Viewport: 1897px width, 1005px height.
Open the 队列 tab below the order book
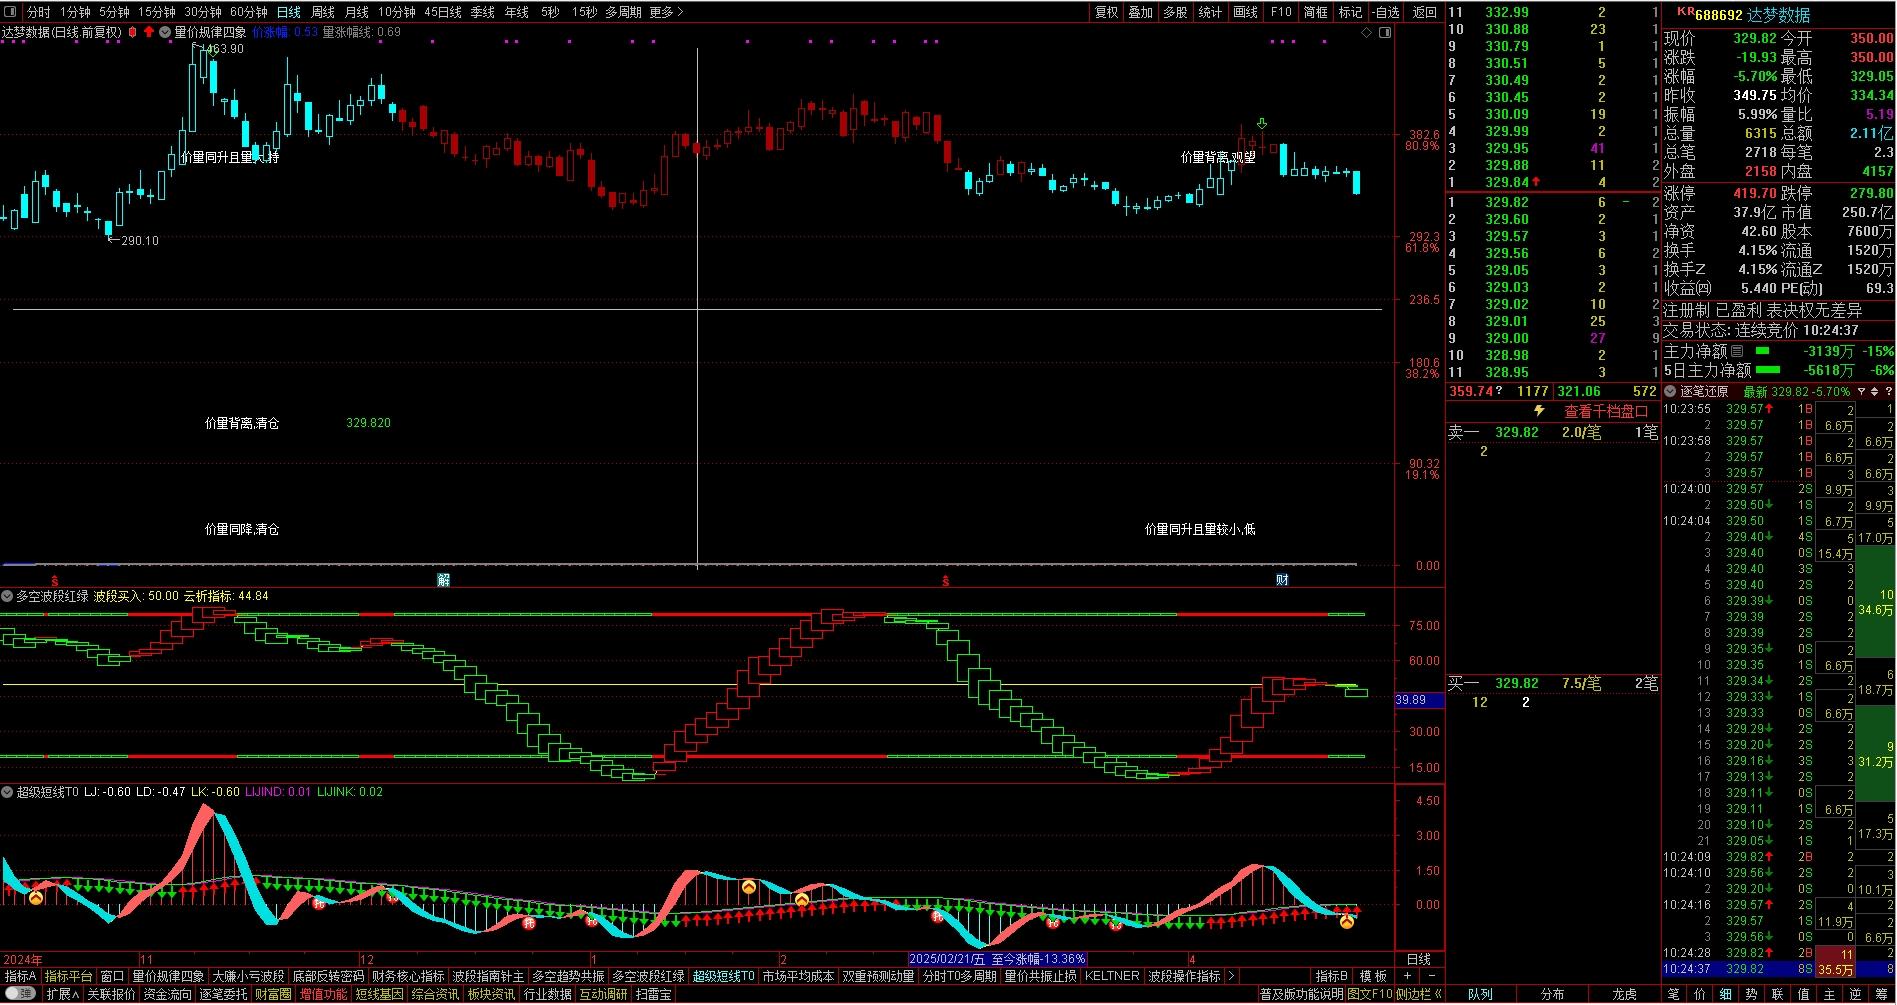1480,994
